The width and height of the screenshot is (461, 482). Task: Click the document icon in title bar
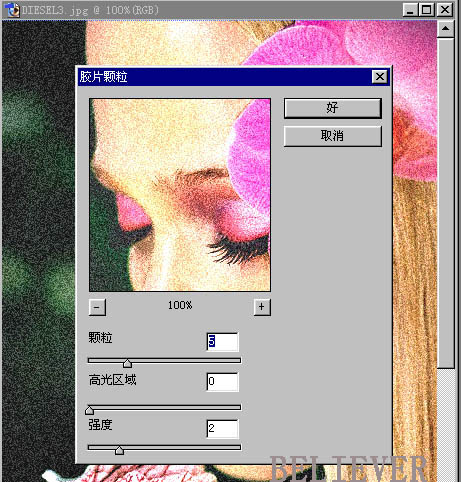pos(13,10)
